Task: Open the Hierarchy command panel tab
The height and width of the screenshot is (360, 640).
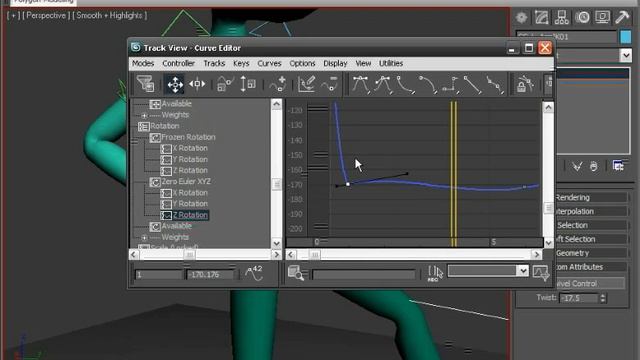Action: 562,18
